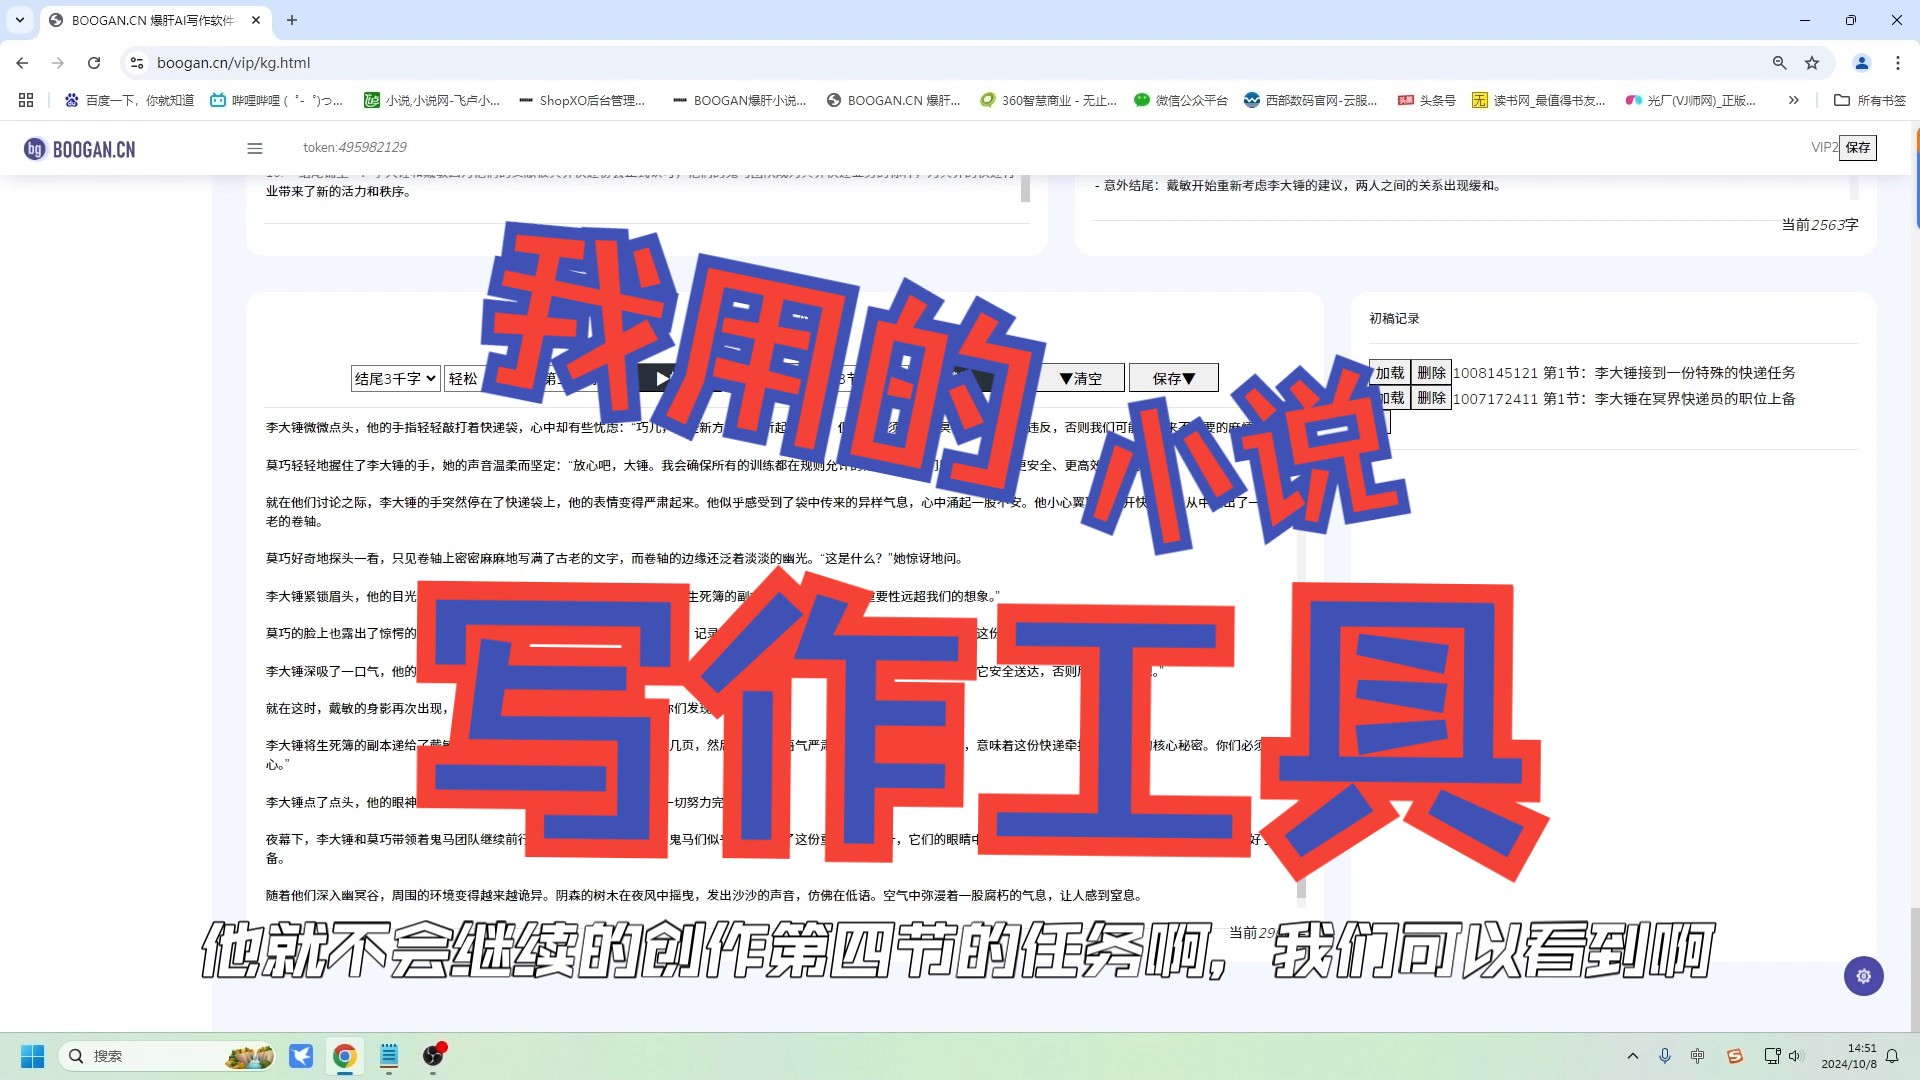Screen dimensions: 1920x1080
Task: Open 360智慧商业 bookmark
Action: click(x=1048, y=100)
